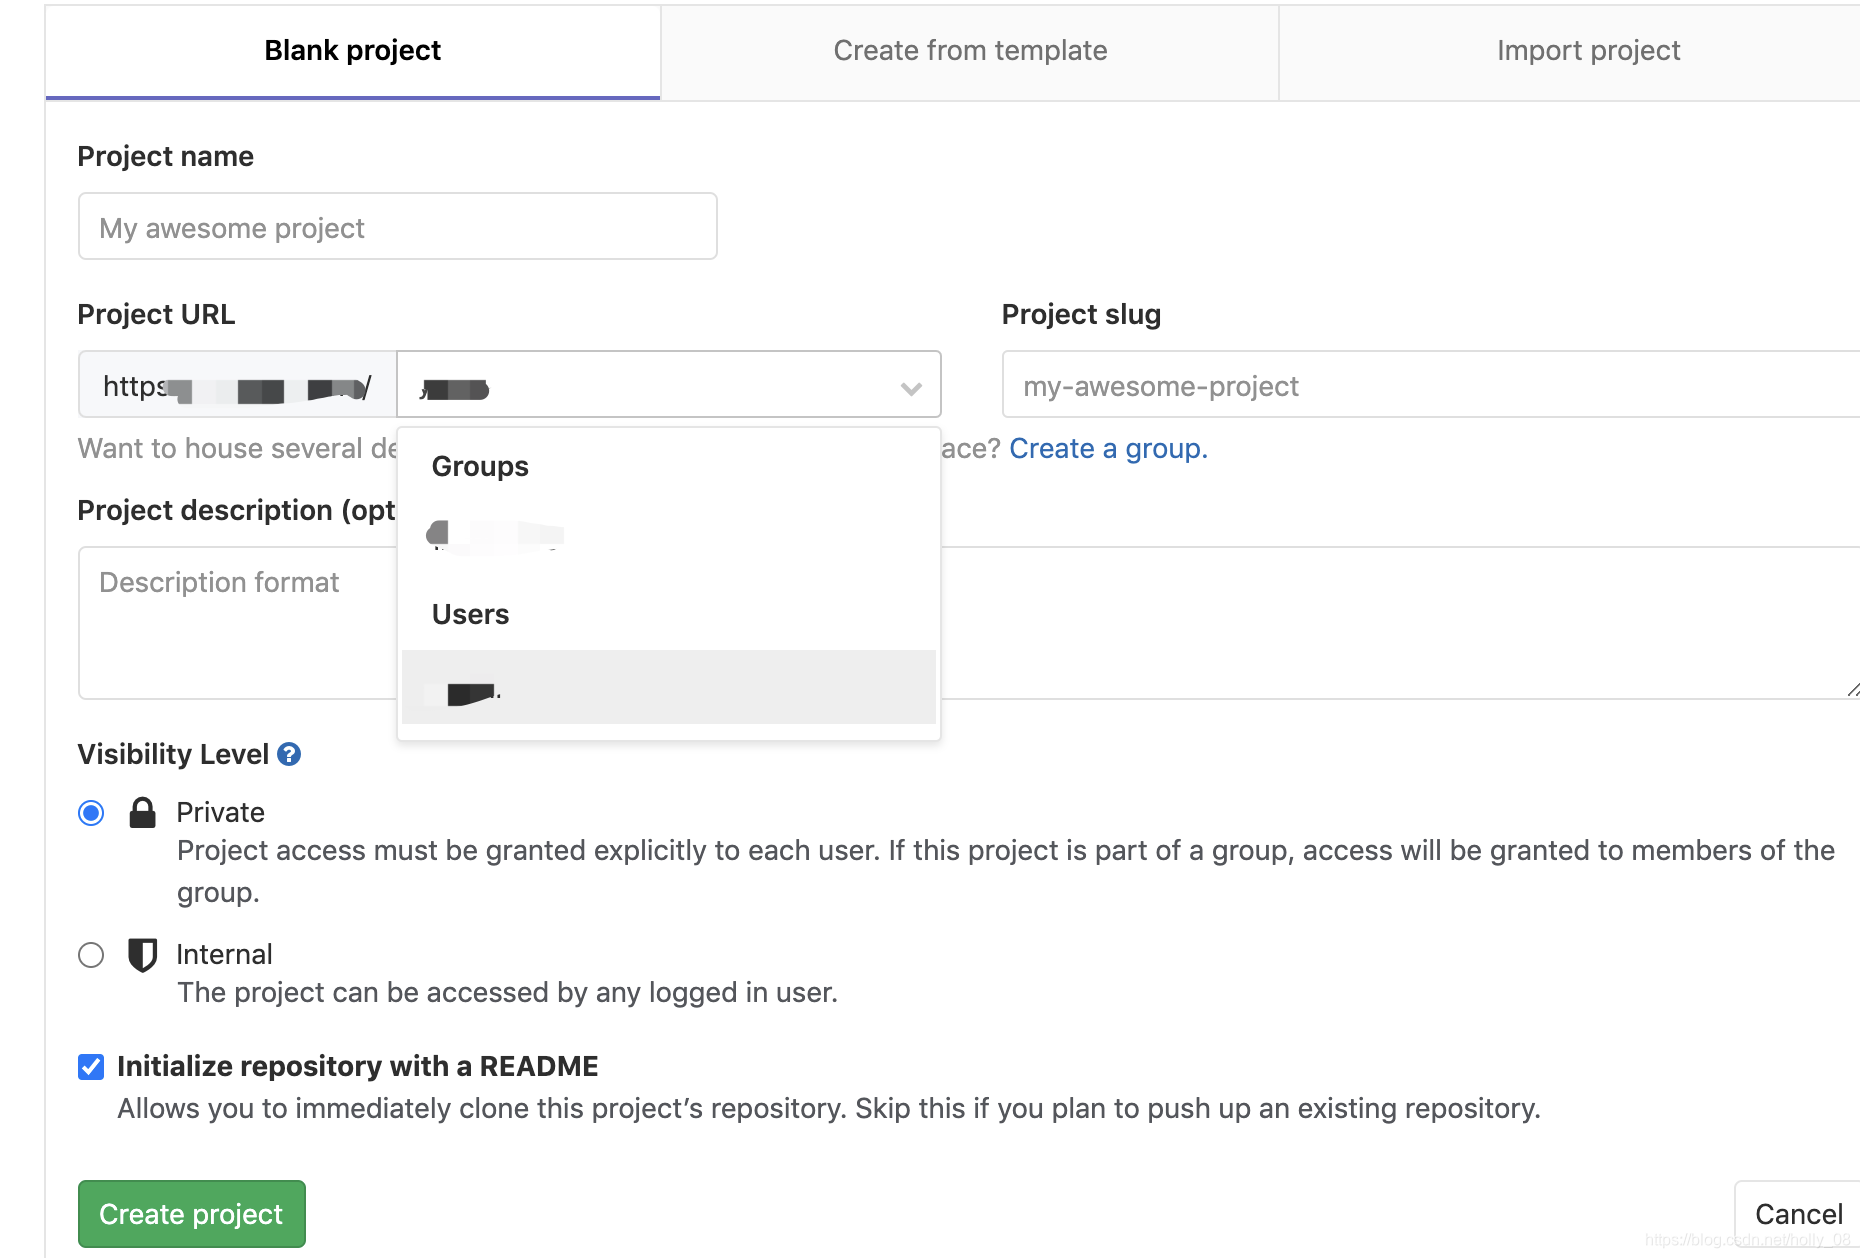Screen dimensions: 1860x1258
Task: Choose the highlighted user under Users
Action: (668, 688)
